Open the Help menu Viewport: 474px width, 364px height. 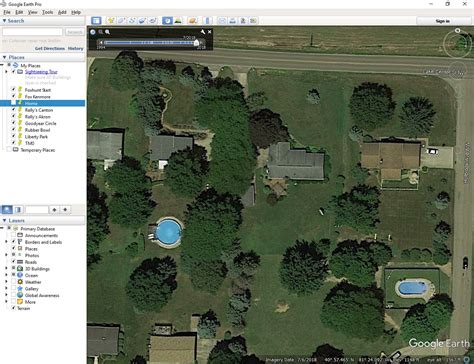pyautogui.click(x=76, y=12)
